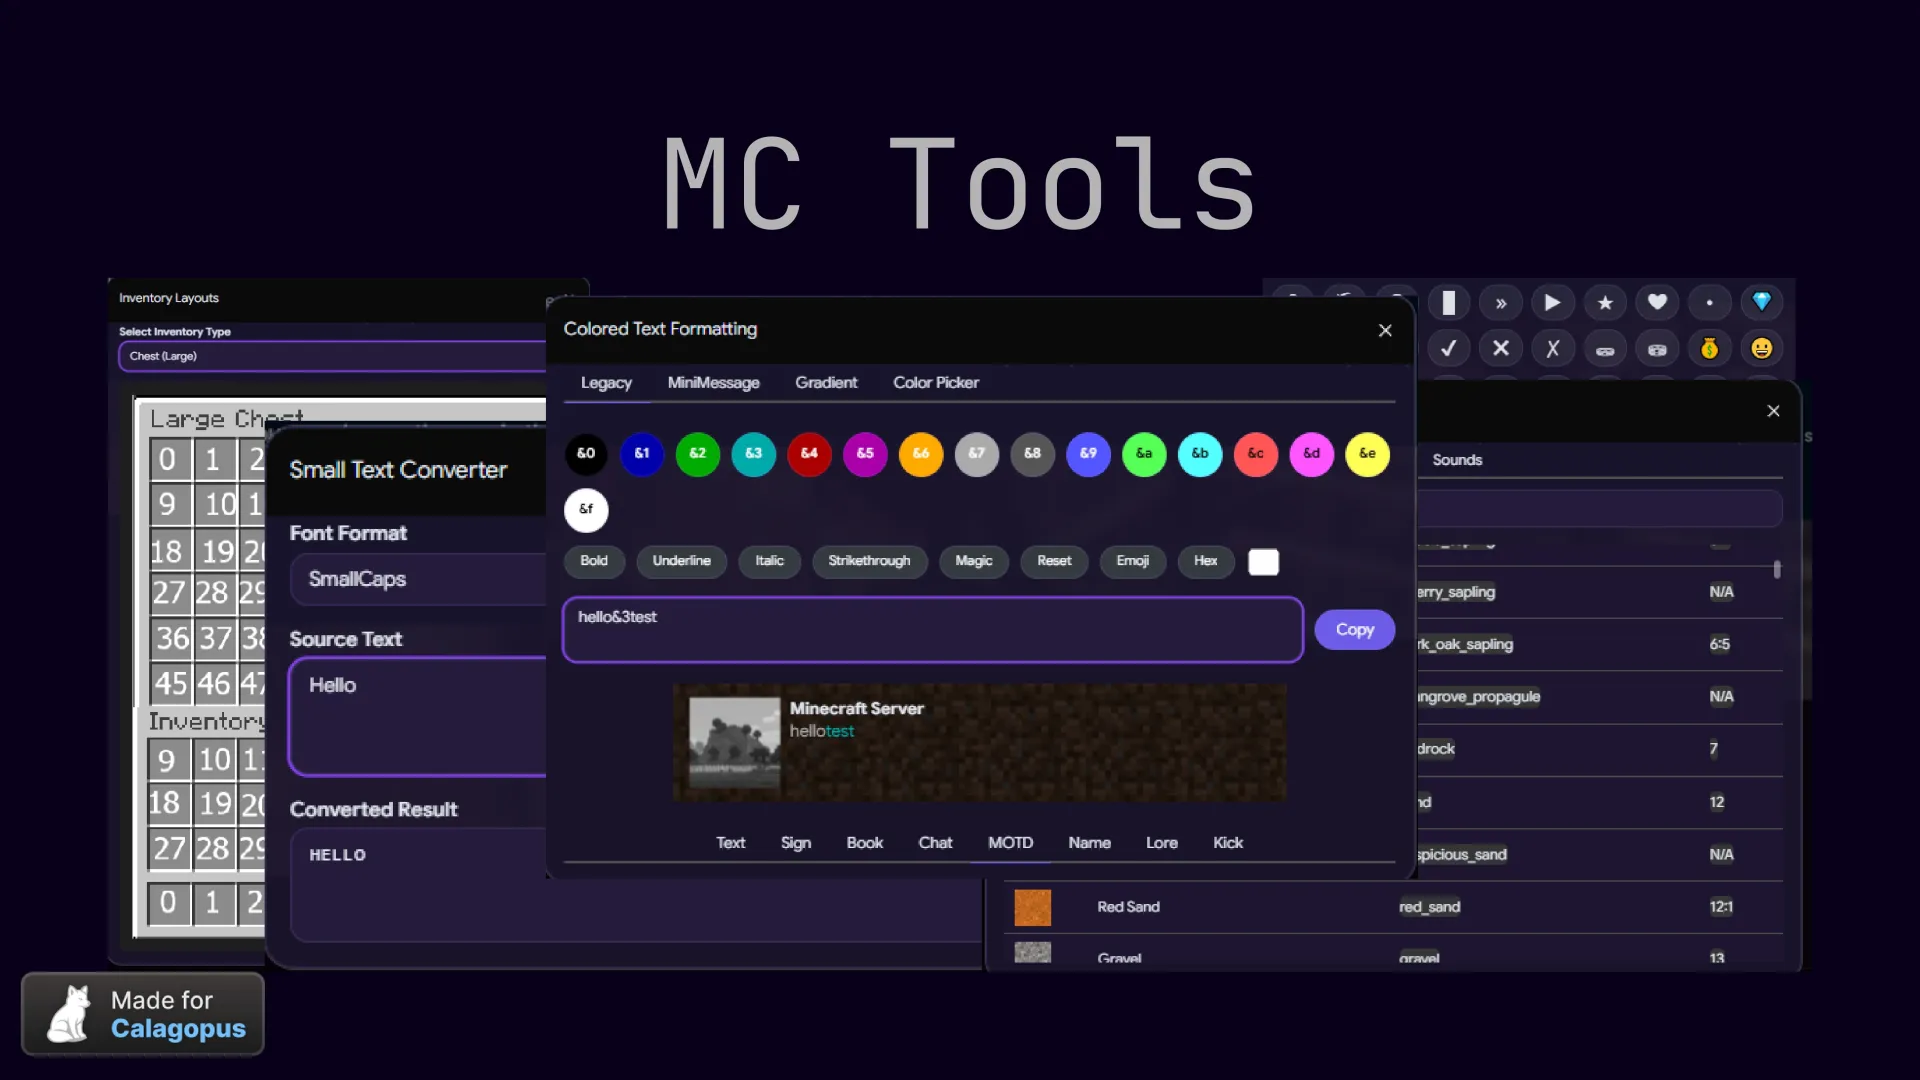Screen dimensions: 1920x1080
Task: Select the MOTD preview tab
Action: [1011, 843]
